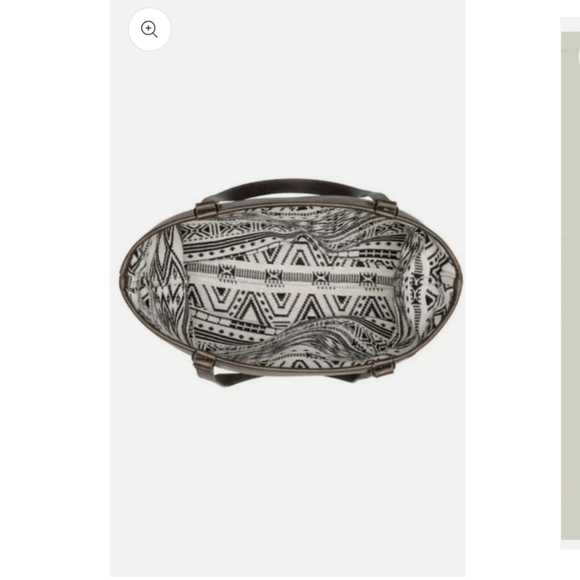Screen dimensions: 580x580
Task: Click the white gap between product images
Action: pos(513,290)
